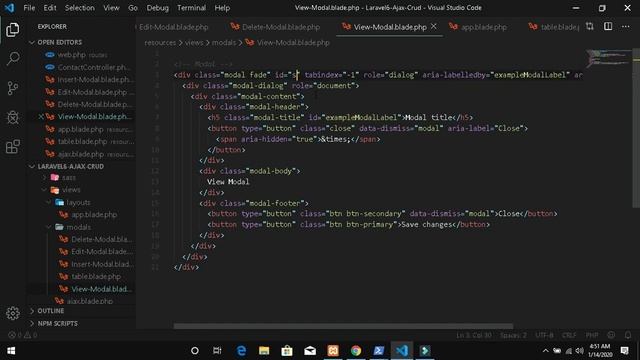
Task: Expand the NPM Scripts section
Action: [x=57, y=323]
